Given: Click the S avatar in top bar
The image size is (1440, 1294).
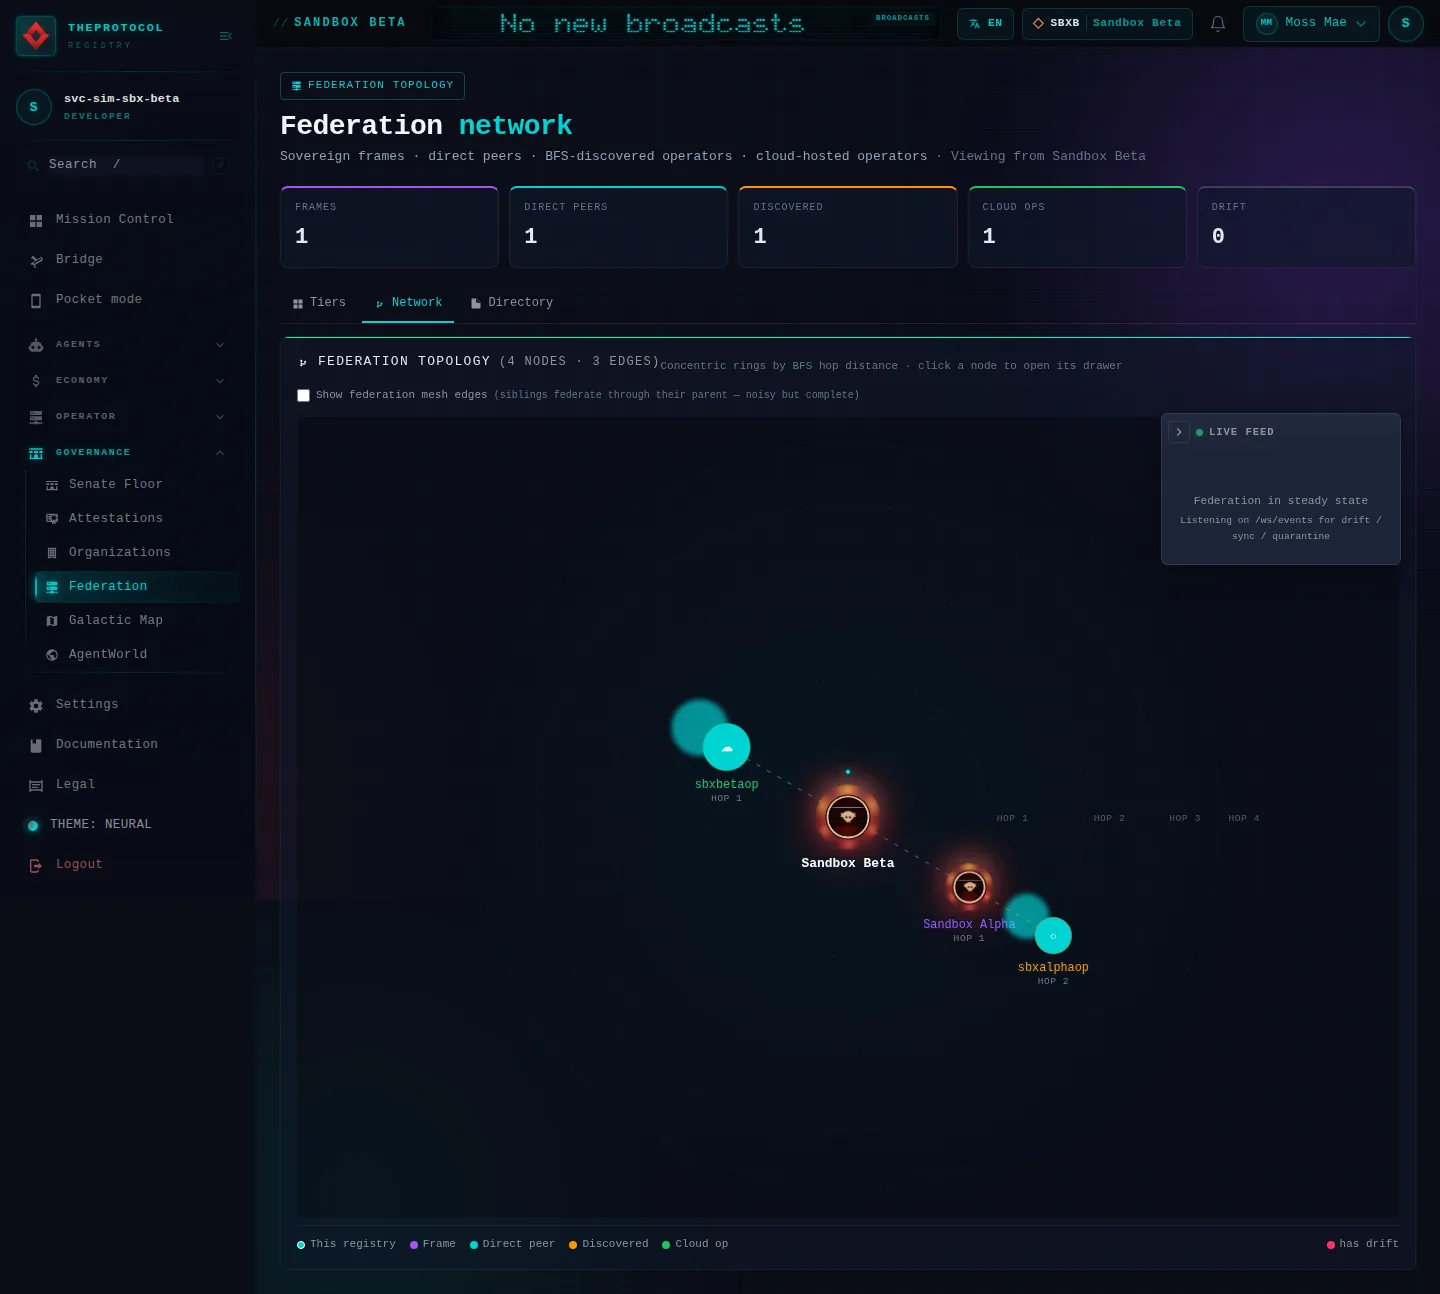Looking at the screenshot, I should (1405, 23).
